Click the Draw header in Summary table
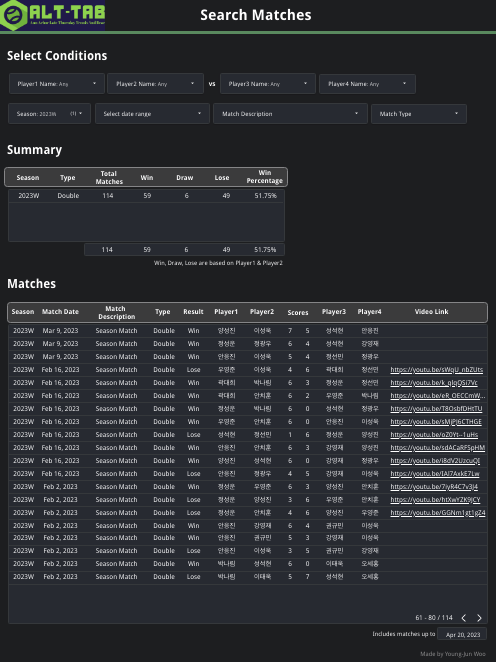 tap(184, 178)
